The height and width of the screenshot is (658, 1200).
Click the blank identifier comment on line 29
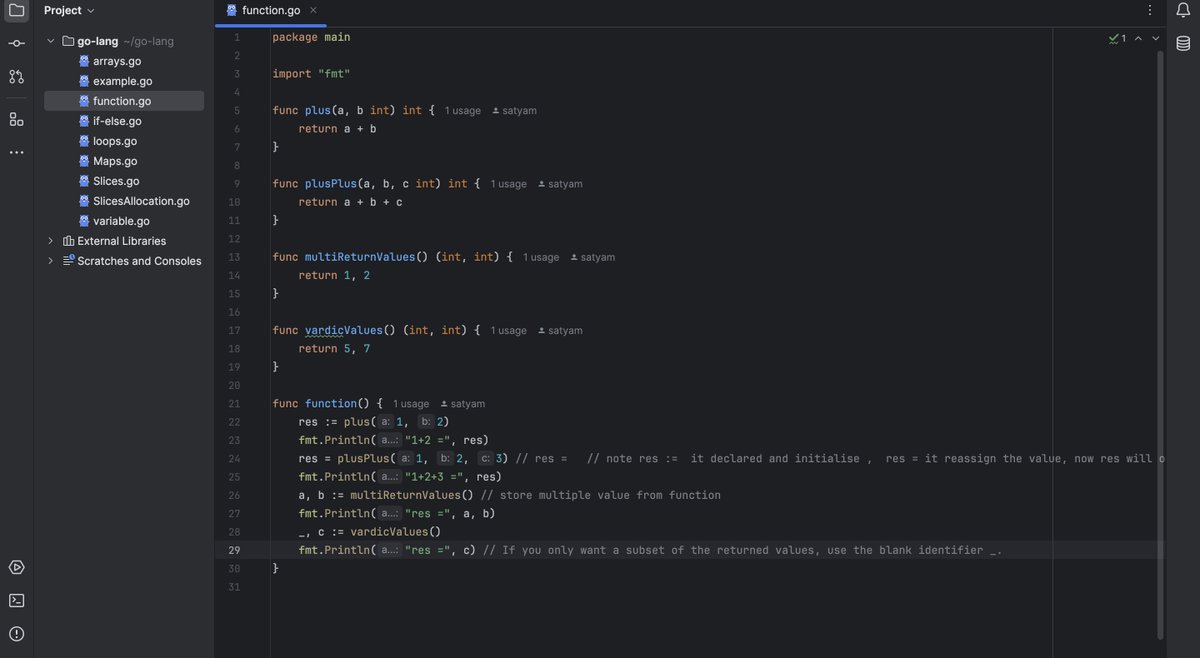pyautogui.click(x=742, y=550)
